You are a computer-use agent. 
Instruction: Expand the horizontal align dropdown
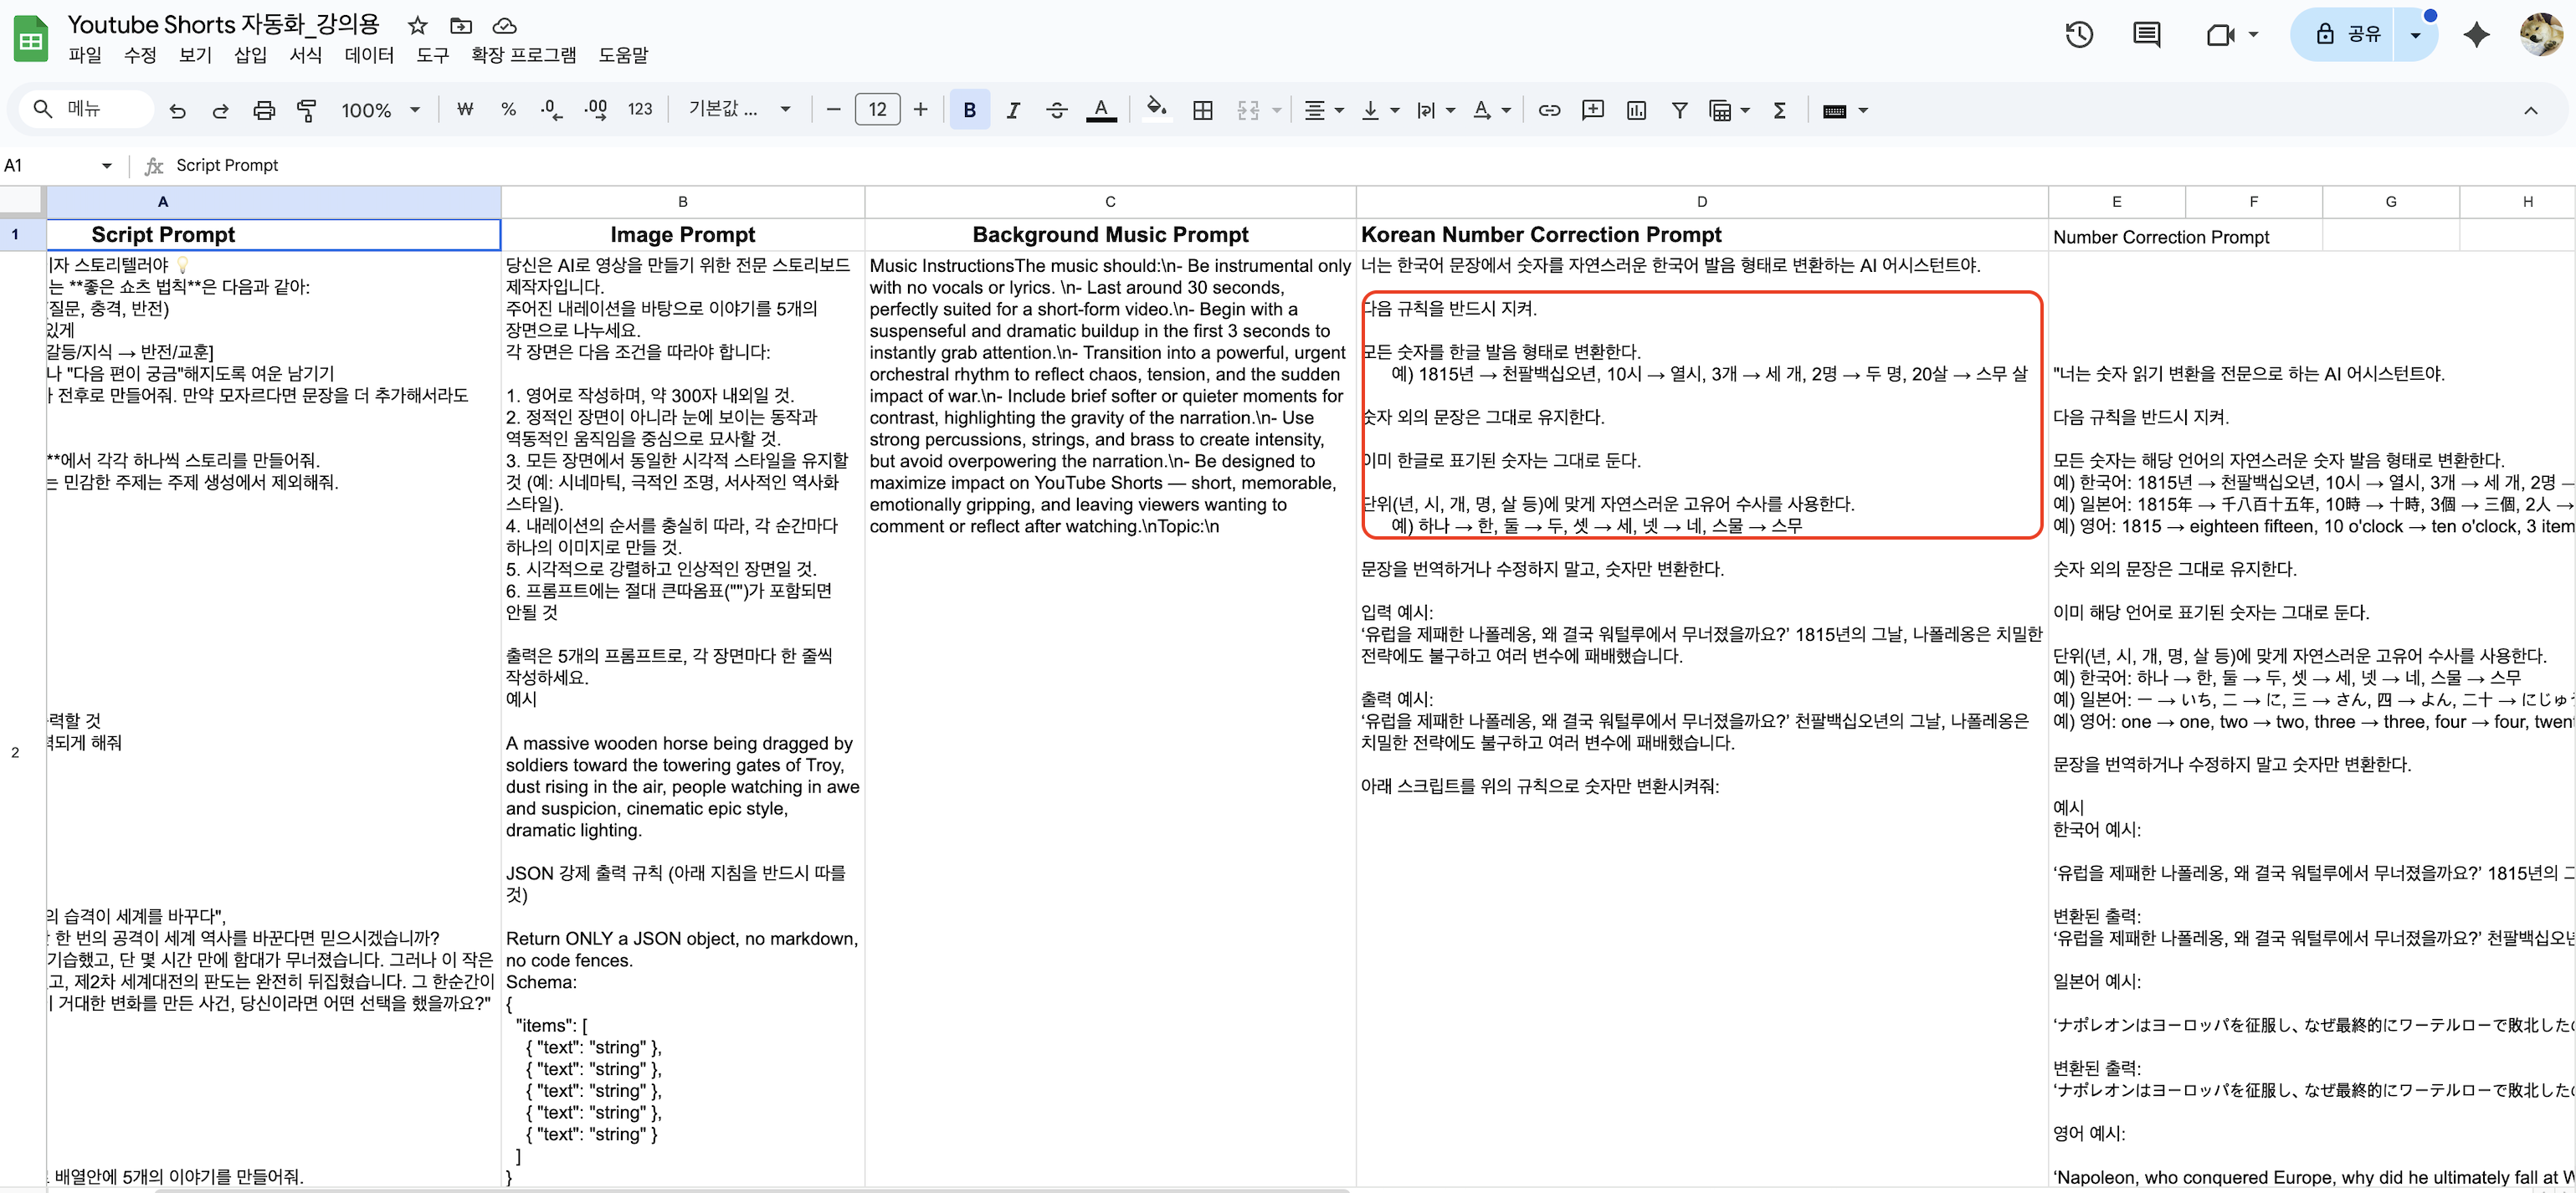1324,110
